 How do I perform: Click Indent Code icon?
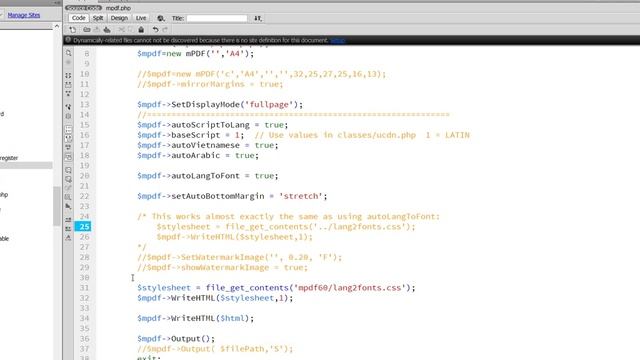tap(69, 220)
